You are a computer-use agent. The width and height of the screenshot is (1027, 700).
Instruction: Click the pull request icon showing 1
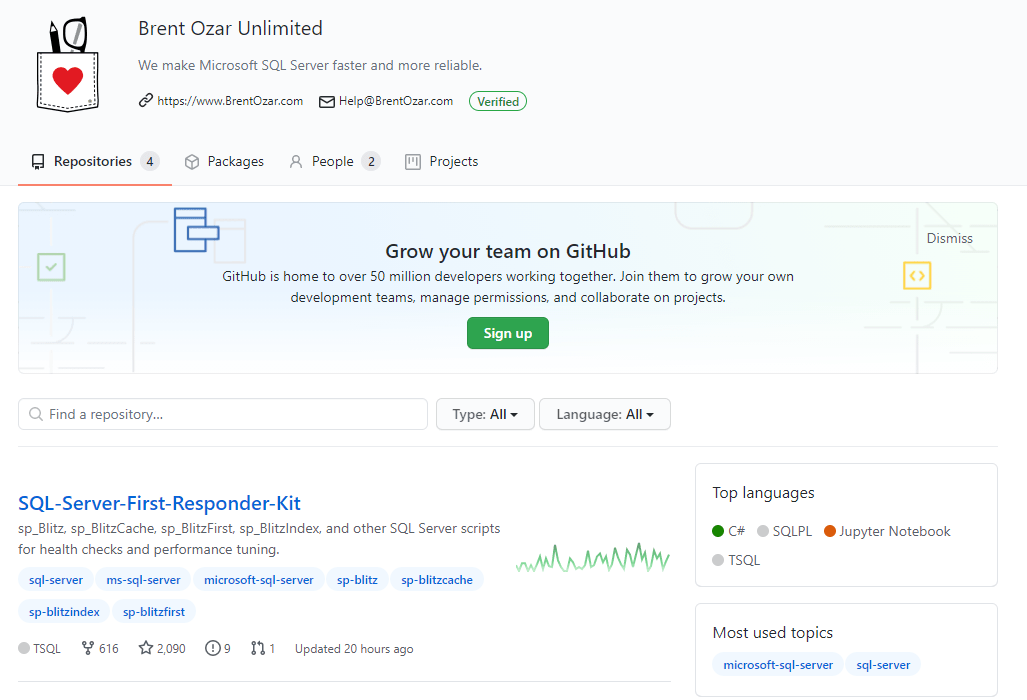tap(258, 648)
